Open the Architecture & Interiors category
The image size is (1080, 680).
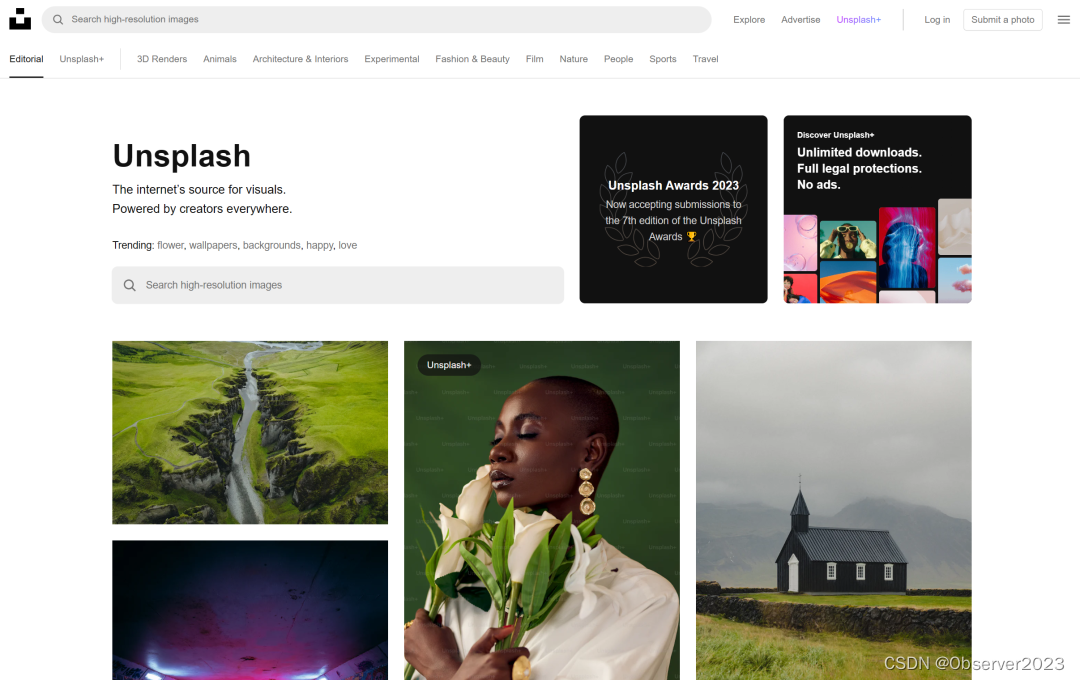click(300, 59)
